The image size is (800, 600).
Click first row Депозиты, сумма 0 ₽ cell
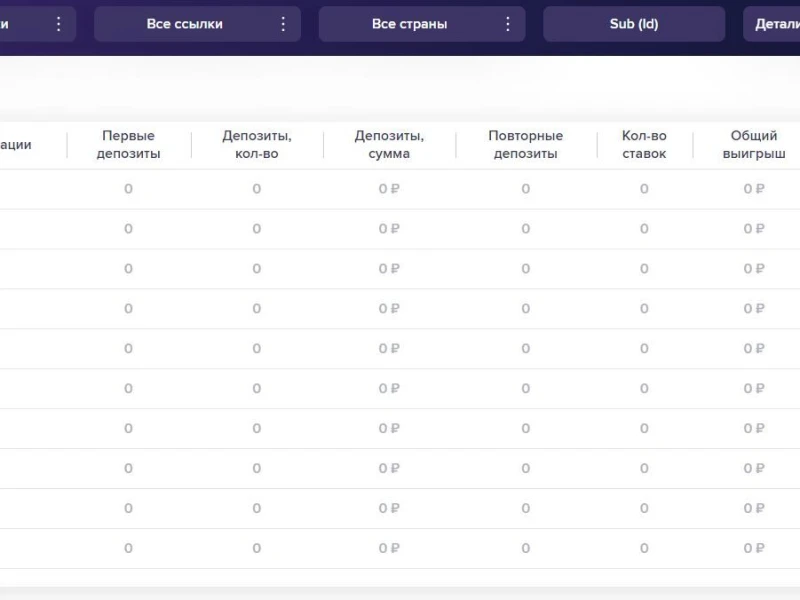pos(389,189)
